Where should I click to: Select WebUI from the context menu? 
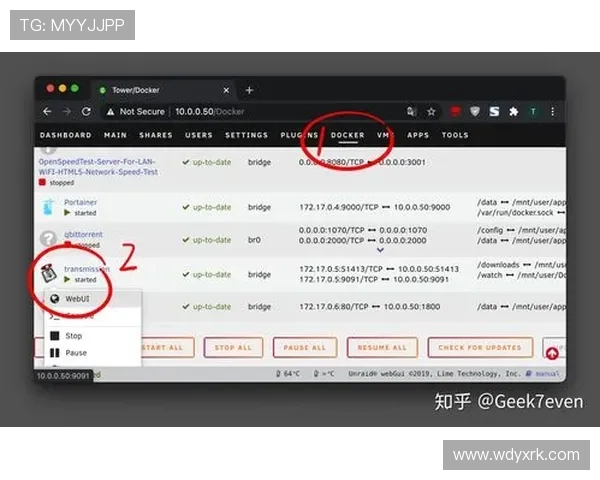[x=81, y=298]
